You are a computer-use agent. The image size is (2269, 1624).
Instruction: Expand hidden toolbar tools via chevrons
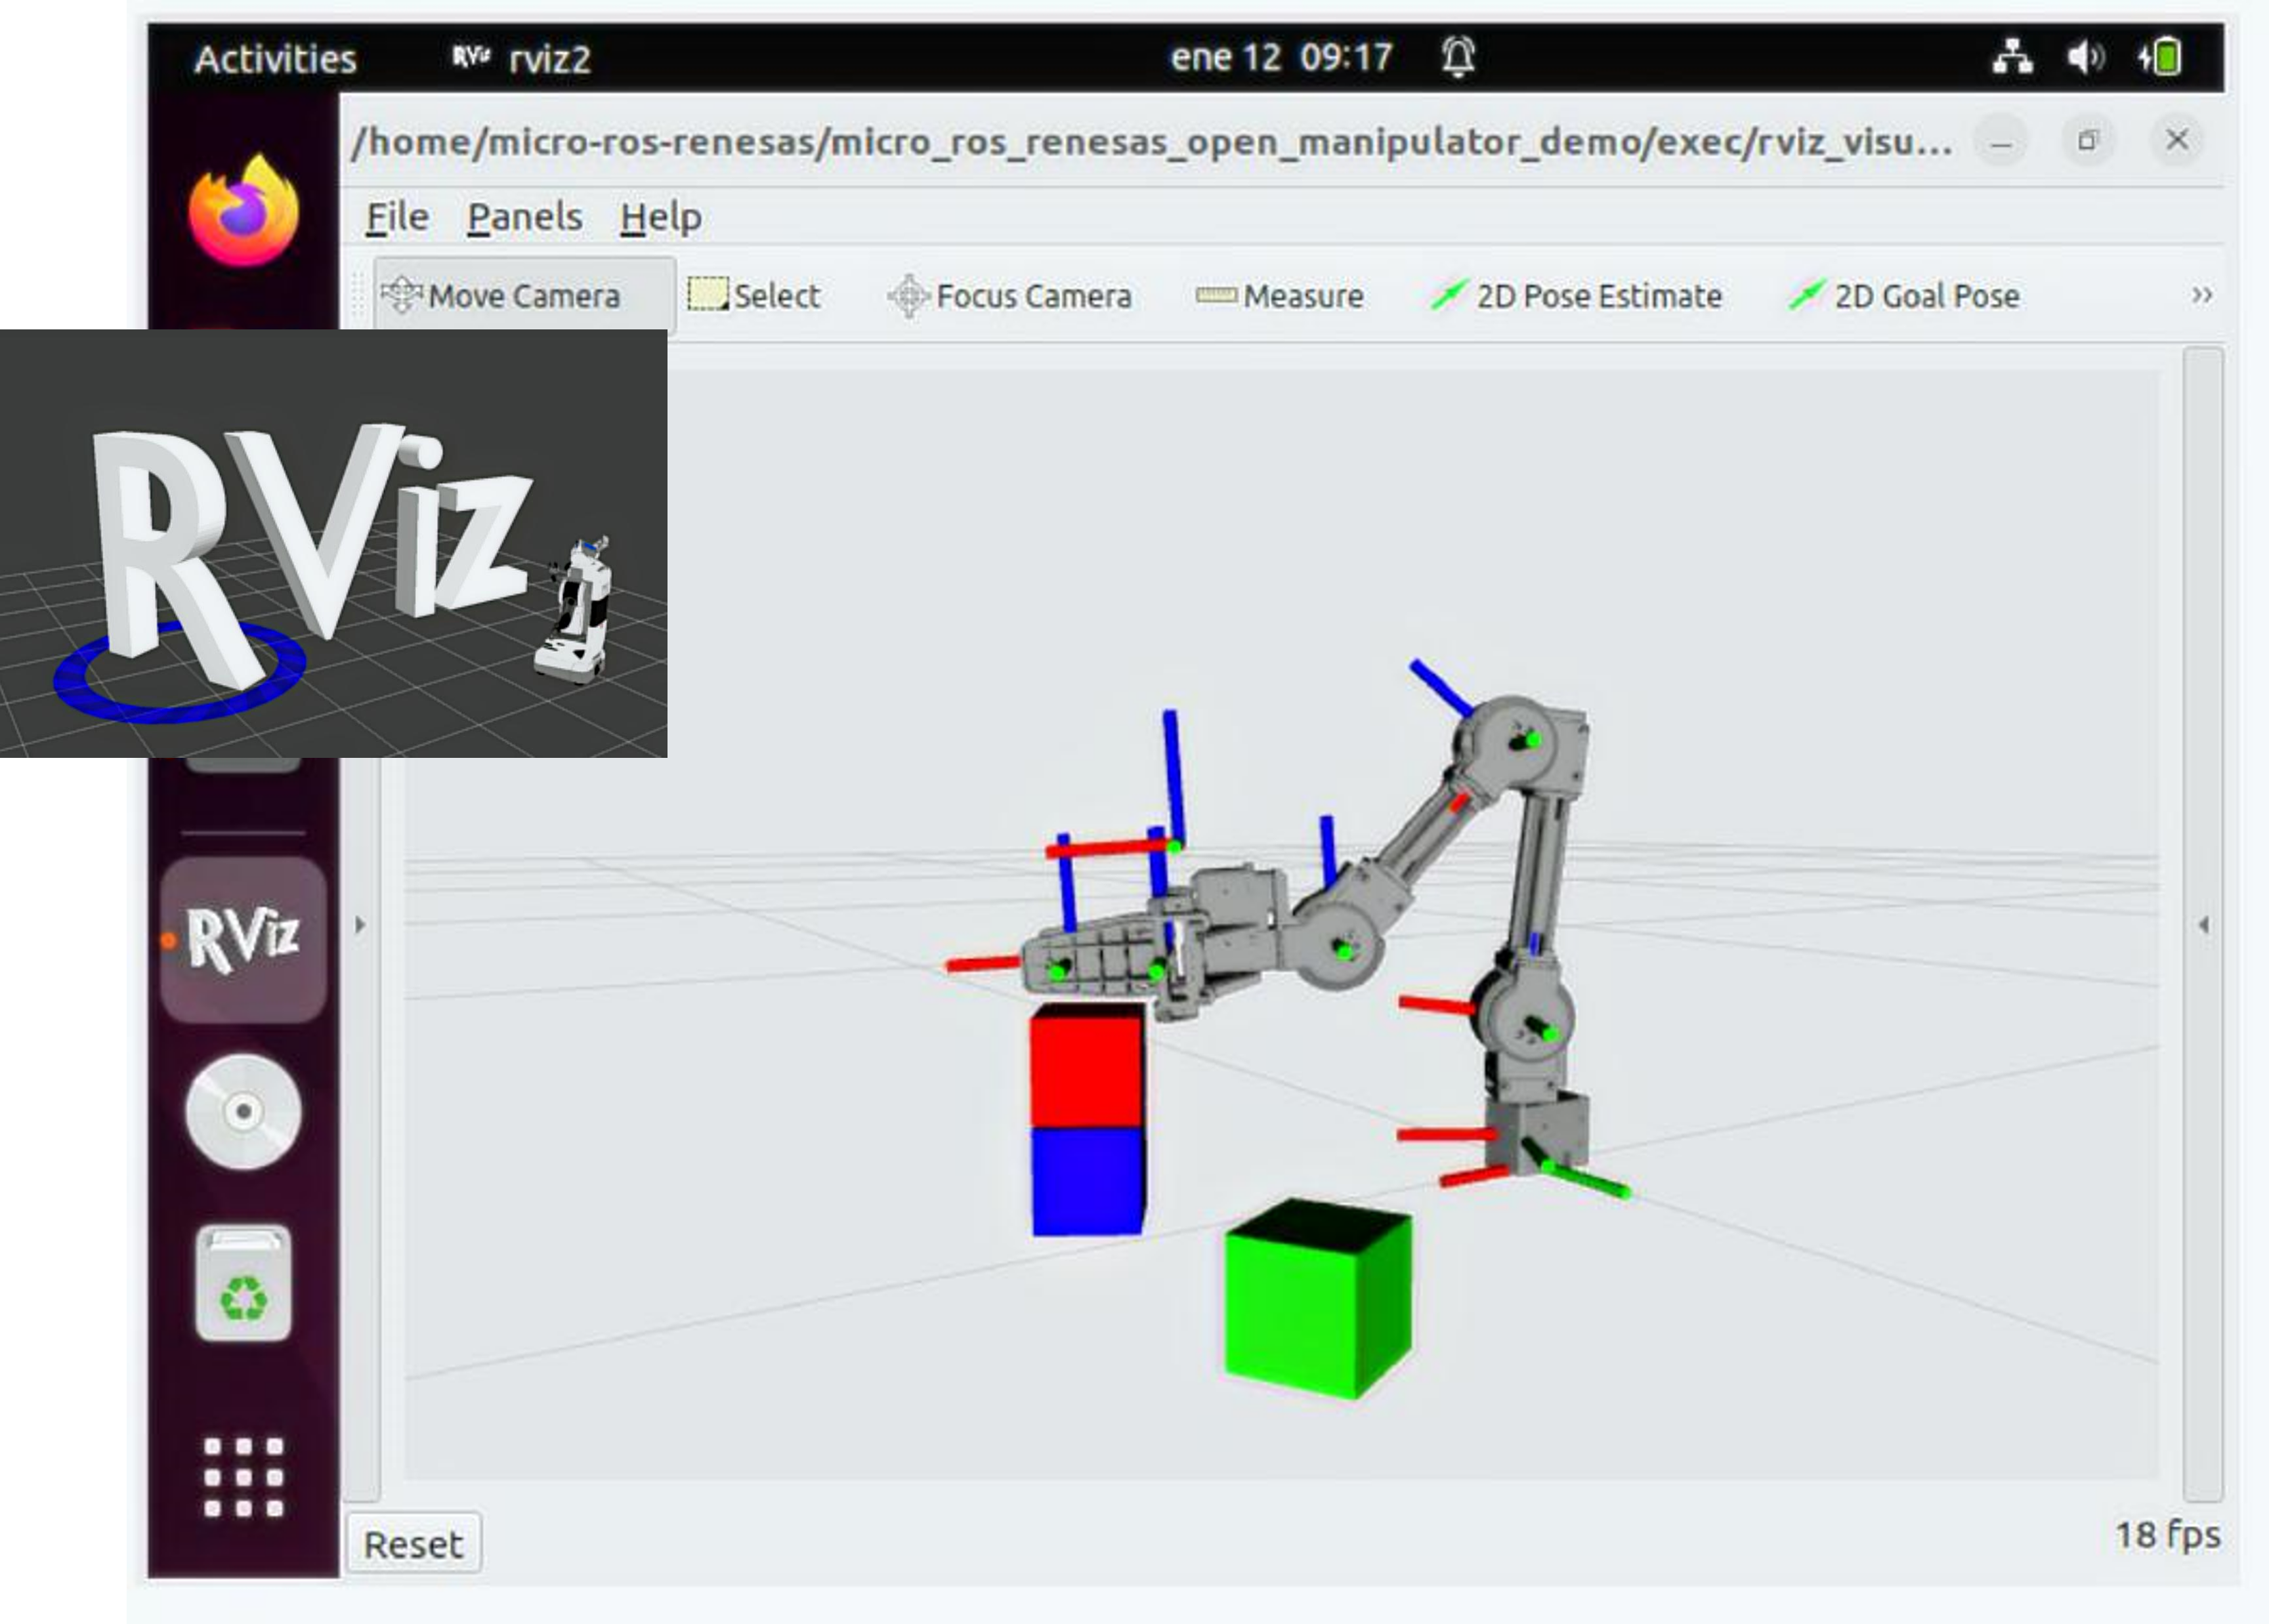2201,295
